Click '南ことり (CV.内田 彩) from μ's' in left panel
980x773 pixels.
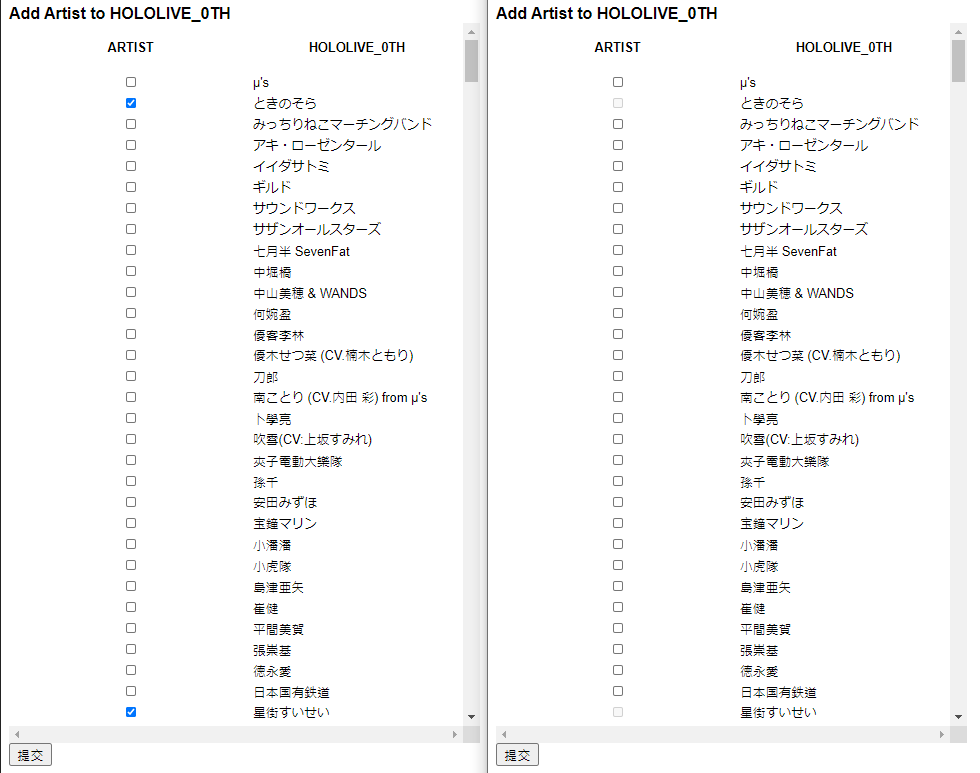(x=340, y=397)
